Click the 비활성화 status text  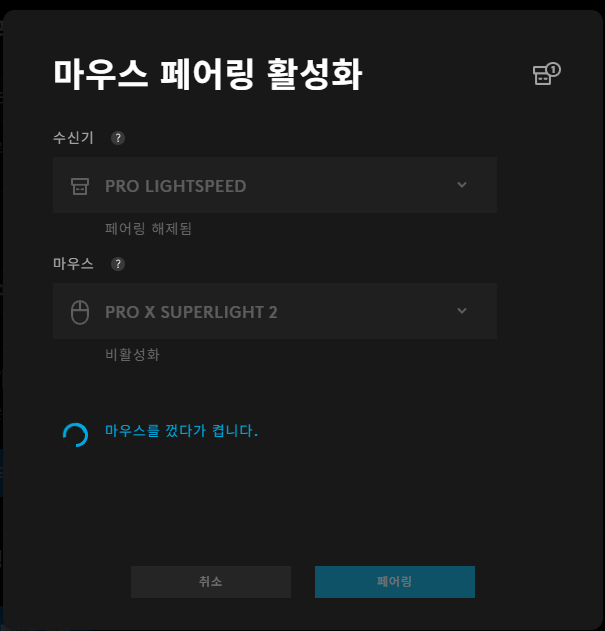[132, 355]
